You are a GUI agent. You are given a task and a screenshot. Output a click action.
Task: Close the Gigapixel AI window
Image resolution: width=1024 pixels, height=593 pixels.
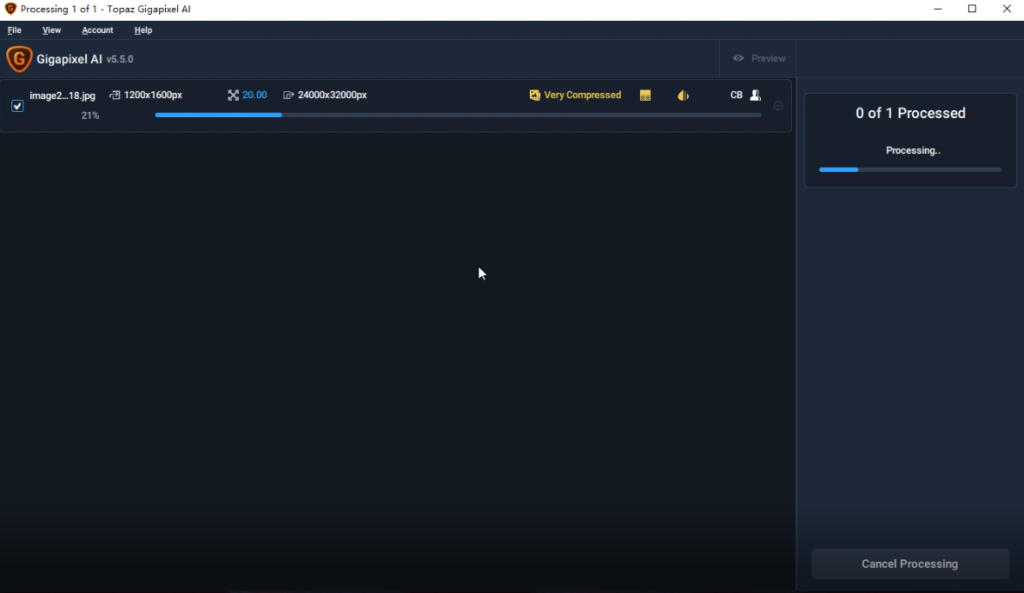pos(1006,9)
